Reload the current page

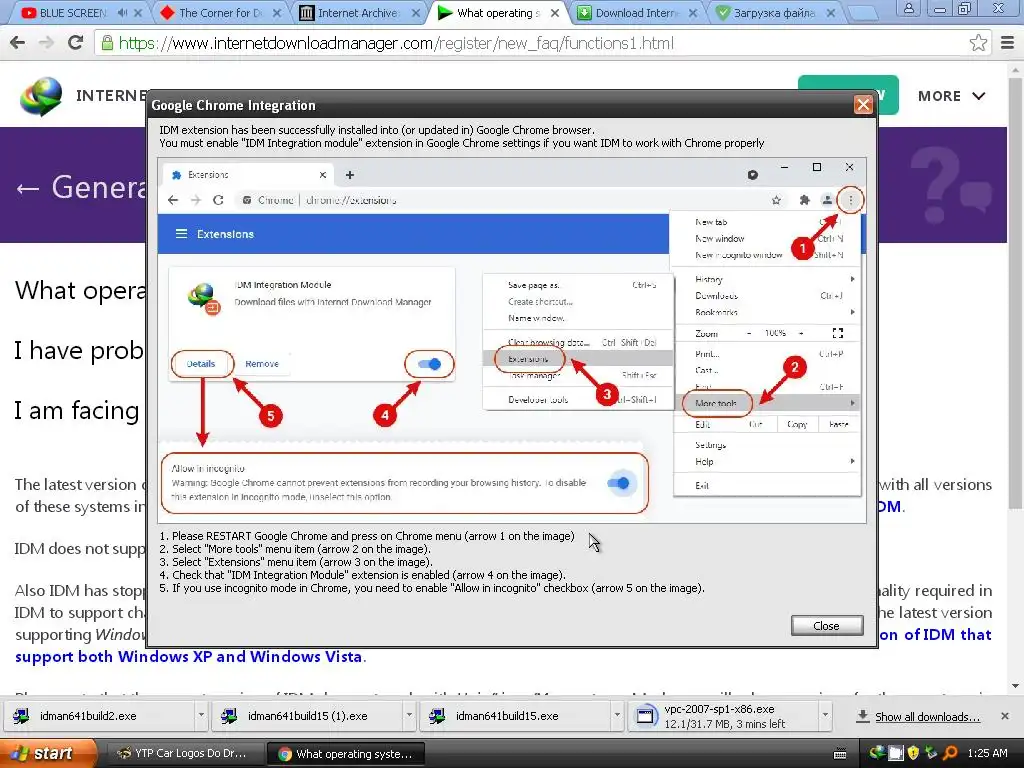coord(76,43)
